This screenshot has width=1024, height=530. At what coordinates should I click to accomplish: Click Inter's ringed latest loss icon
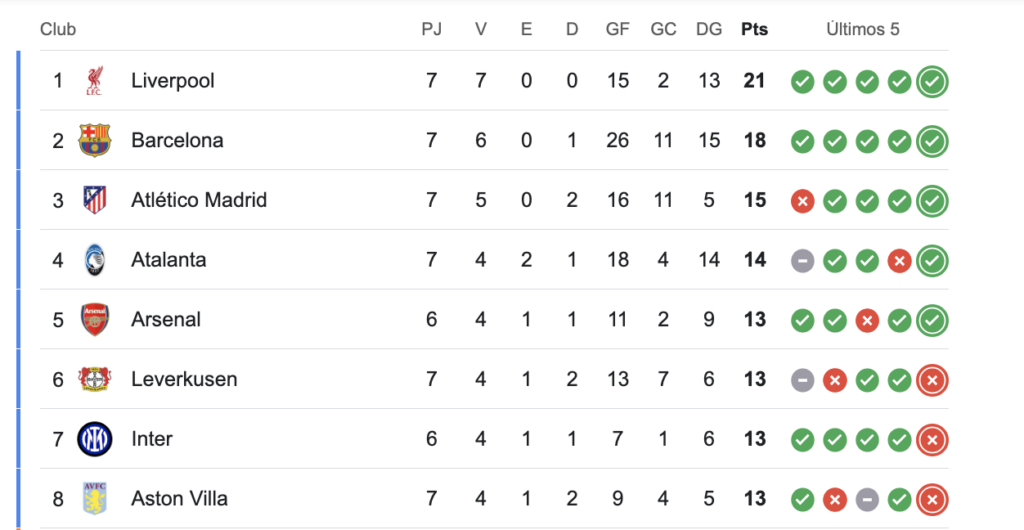pyautogui.click(x=932, y=440)
